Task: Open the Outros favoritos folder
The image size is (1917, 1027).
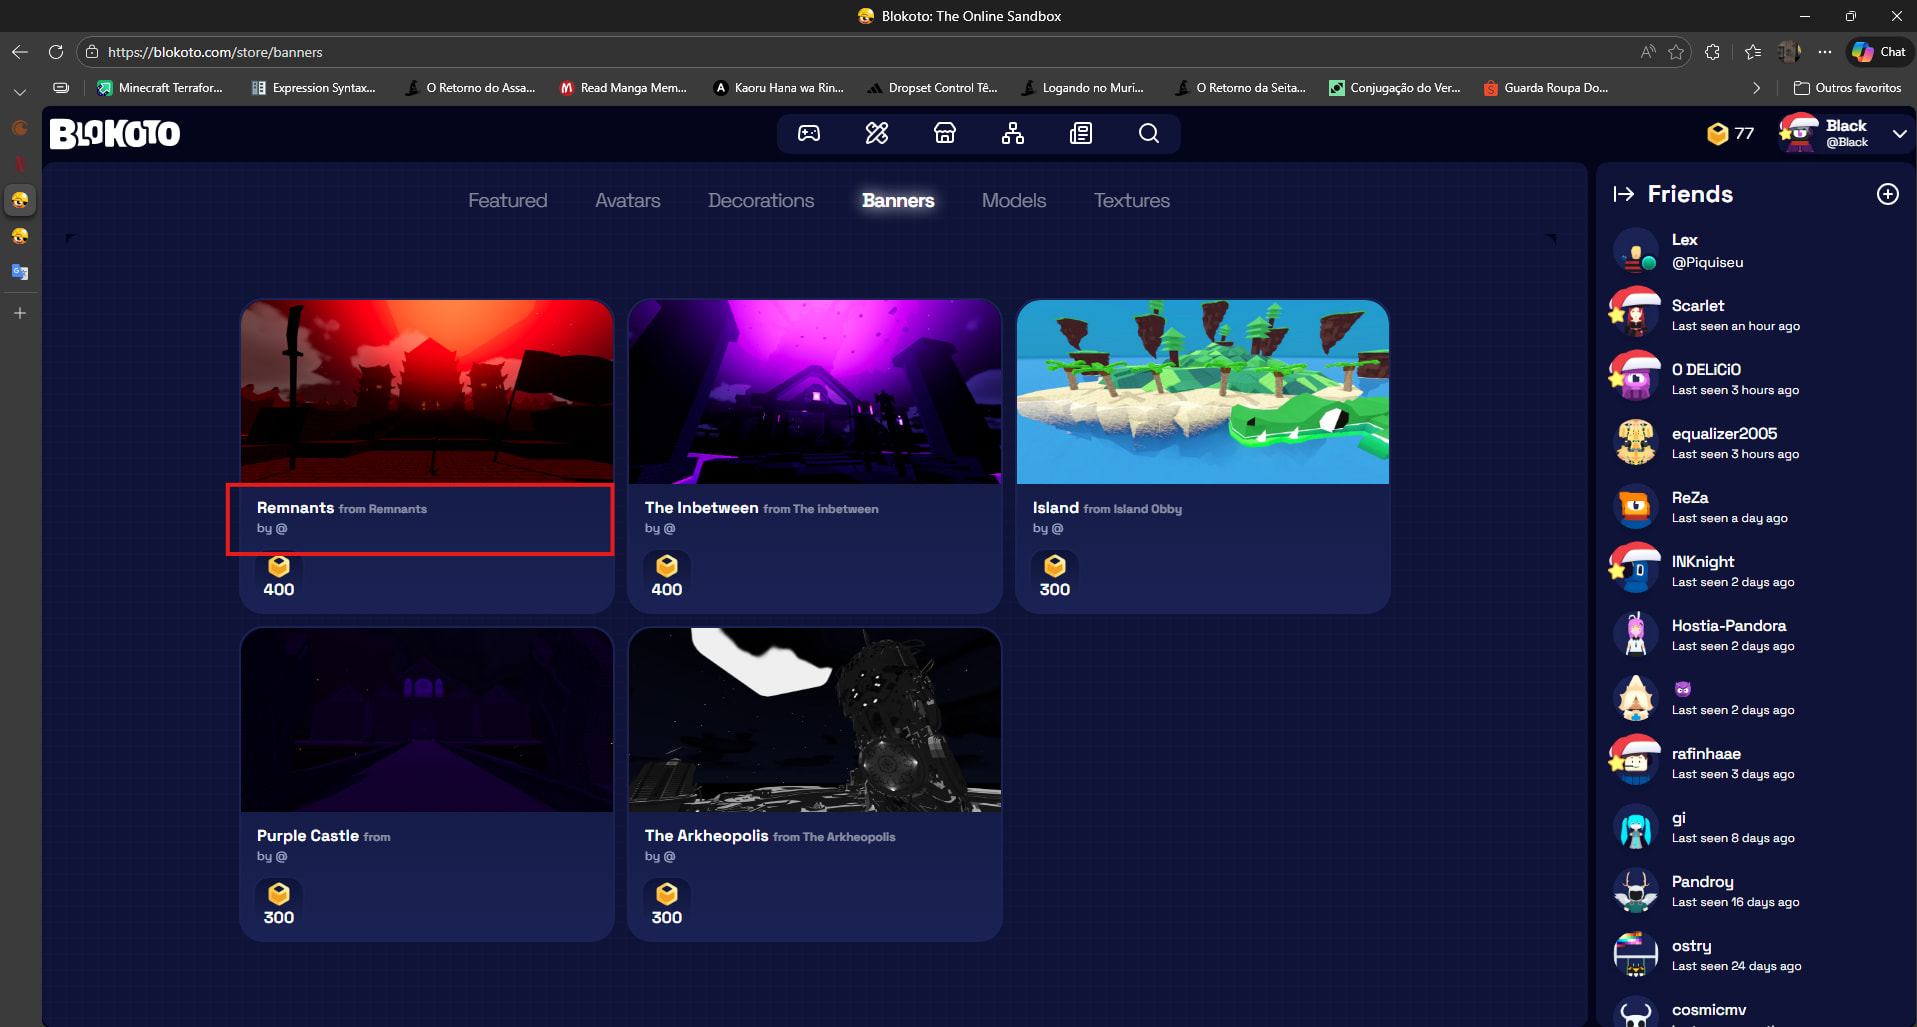Action: point(1847,88)
